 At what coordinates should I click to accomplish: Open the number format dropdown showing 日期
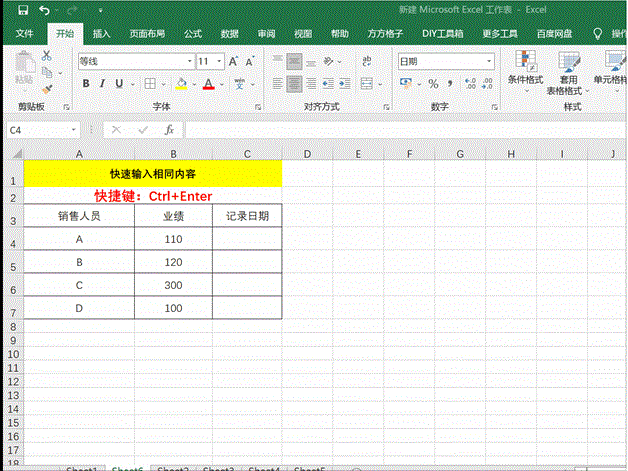pyautogui.click(x=489, y=61)
